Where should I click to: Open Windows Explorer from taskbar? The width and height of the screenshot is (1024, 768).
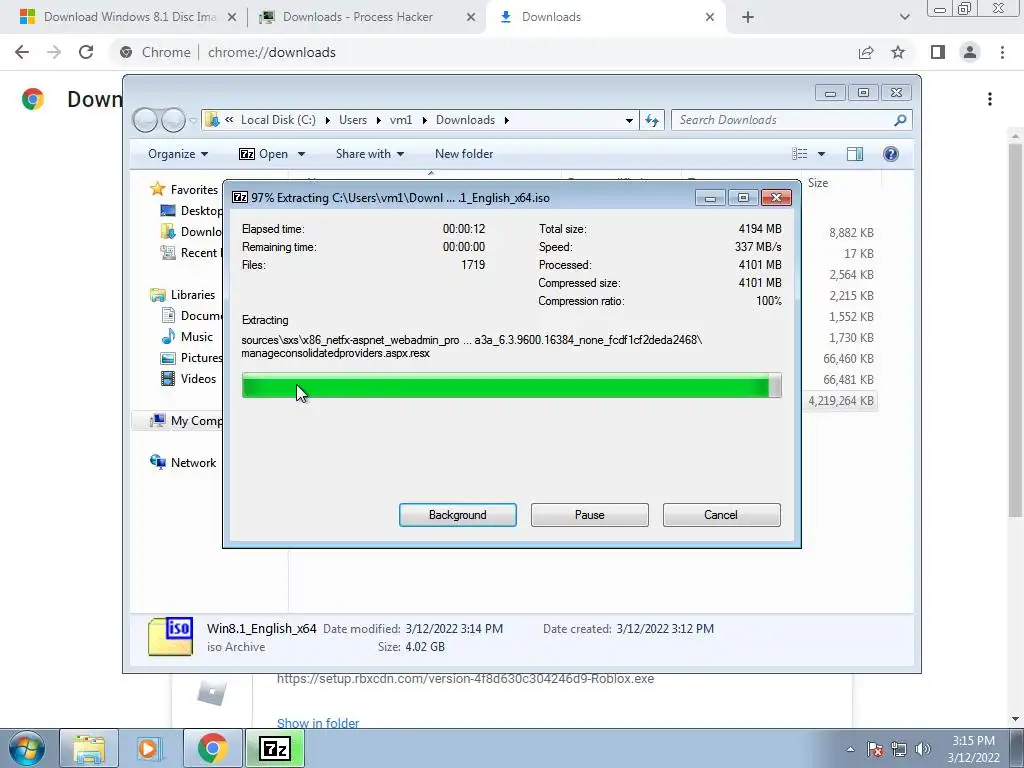pos(89,748)
